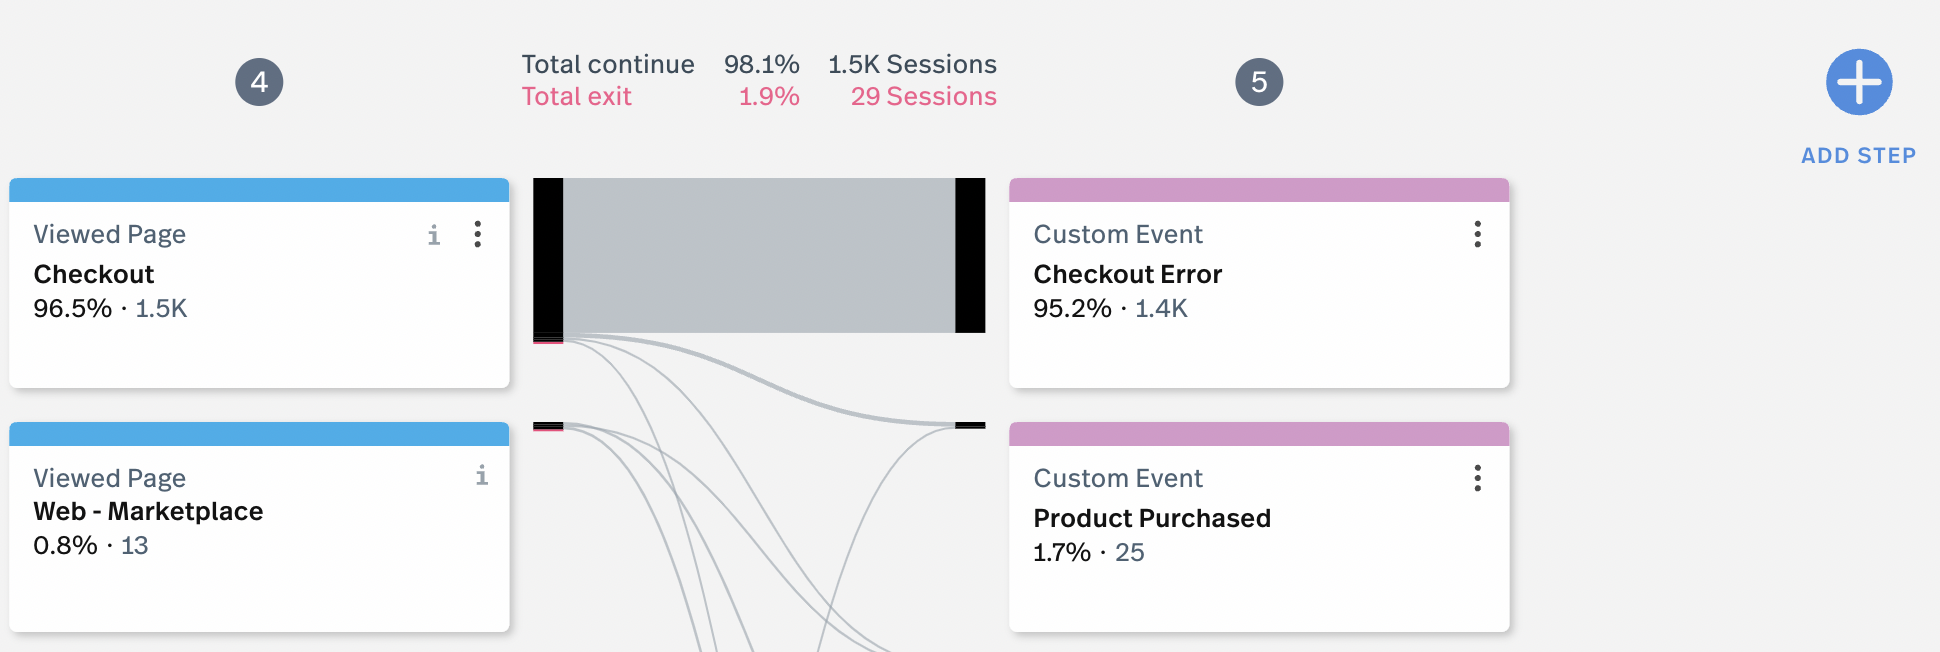Click the wide gray flow band to Checkout Error
1940x652 pixels.
759,255
